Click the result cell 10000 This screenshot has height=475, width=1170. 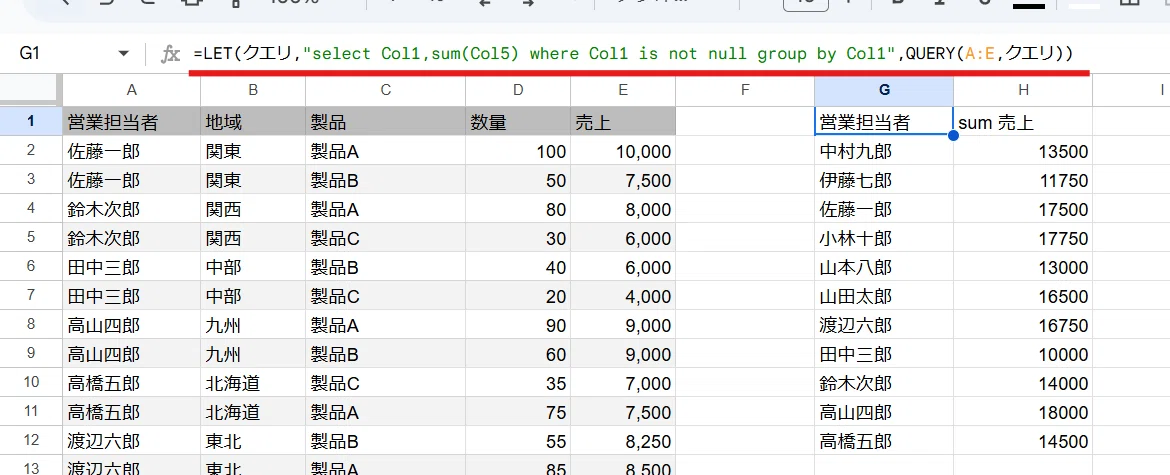point(1023,355)
